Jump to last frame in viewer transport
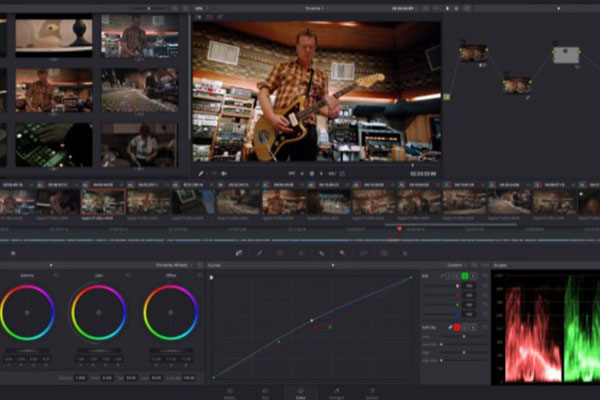The height and width of the screenshot is (400, 600). (x=332, y=173)
